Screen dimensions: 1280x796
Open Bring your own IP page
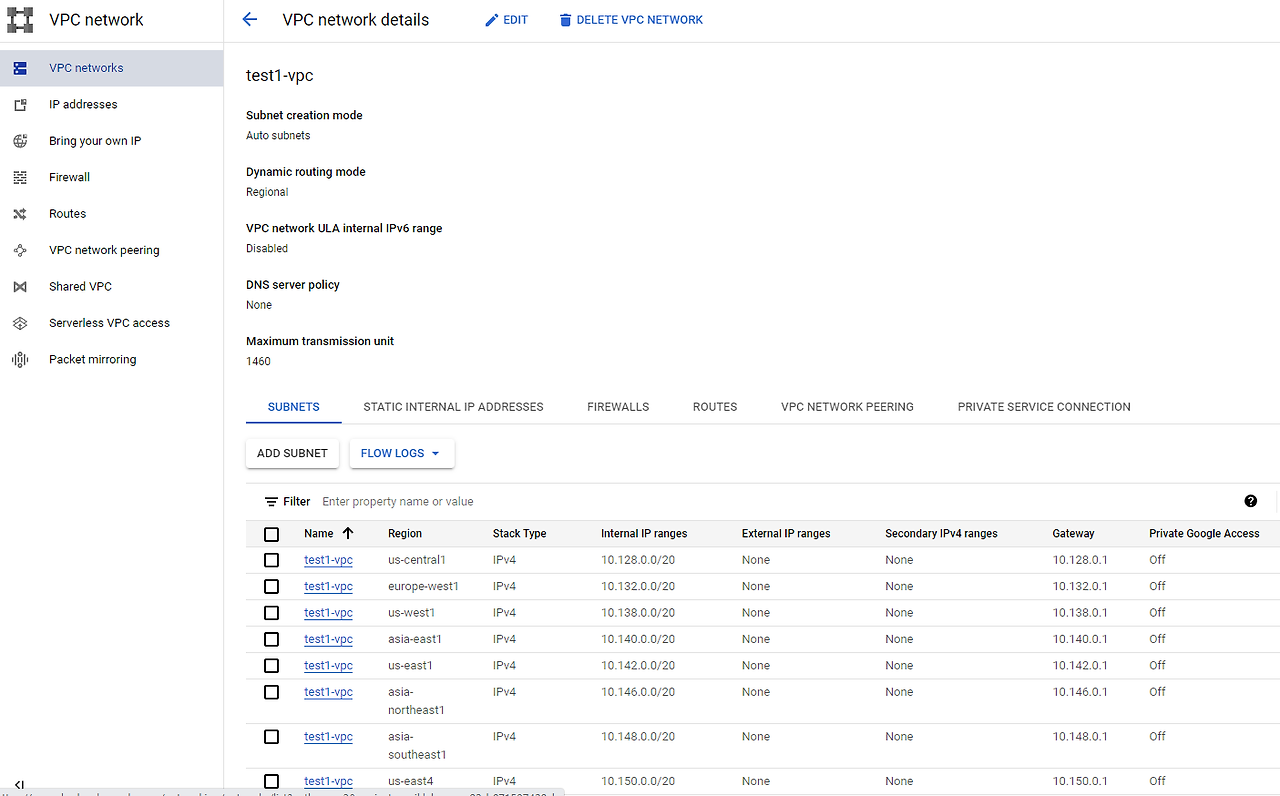pos(111,141)
